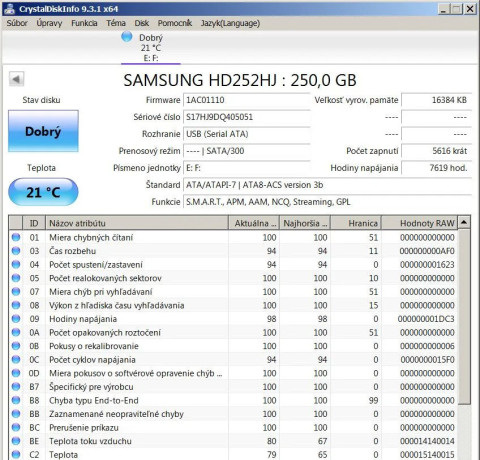
Task: Click the Štandard ATA/ATAPI-7 field
Action: pos(327,185)
